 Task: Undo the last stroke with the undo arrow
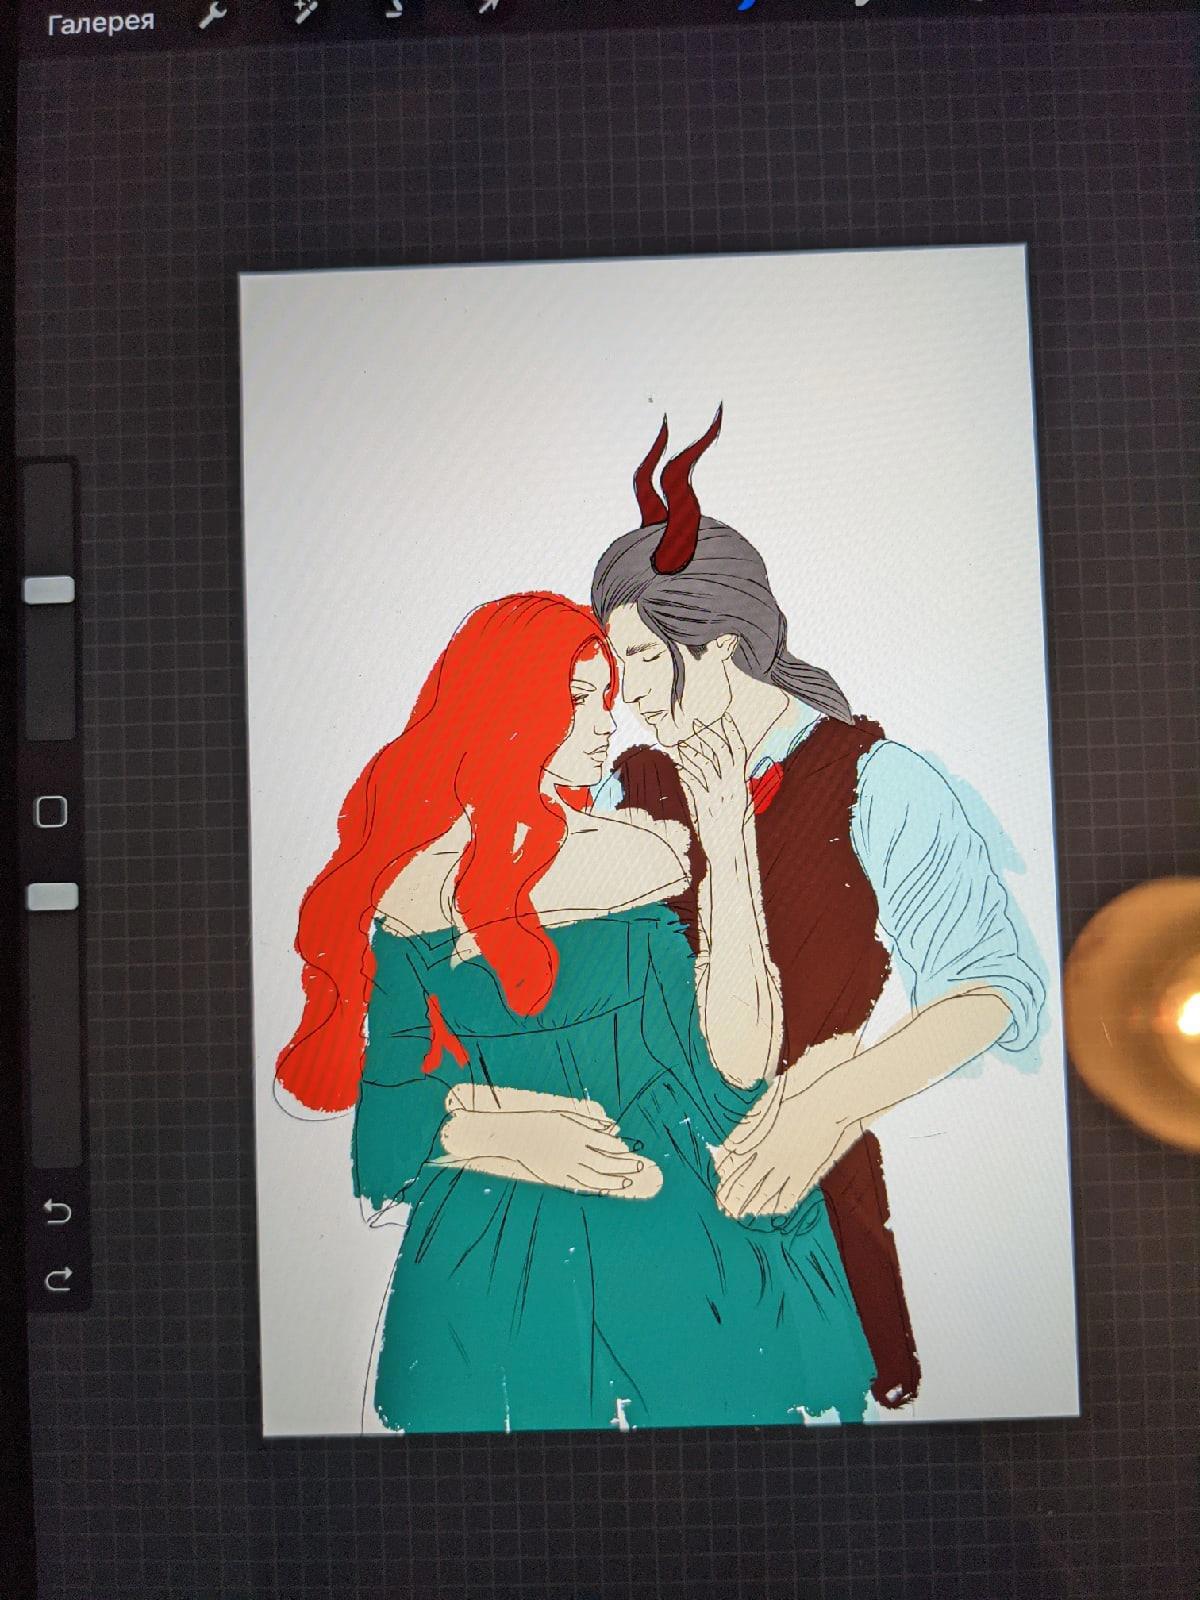[58, 1212]
